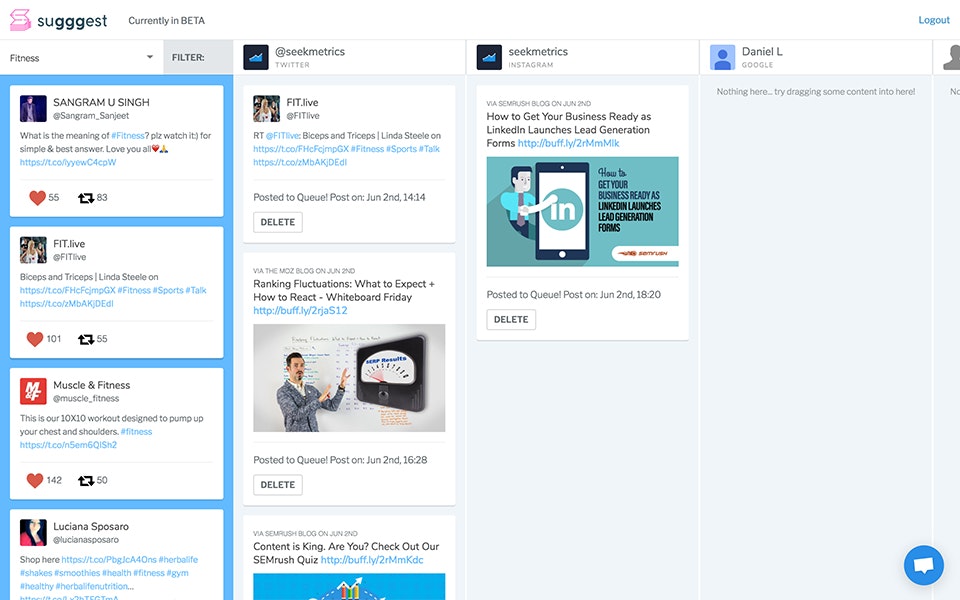Click the #herbalife hashtag
Image resolution: width=960 pixels, height=600 pixels.
pyautogui.click(x=178, y=560)
